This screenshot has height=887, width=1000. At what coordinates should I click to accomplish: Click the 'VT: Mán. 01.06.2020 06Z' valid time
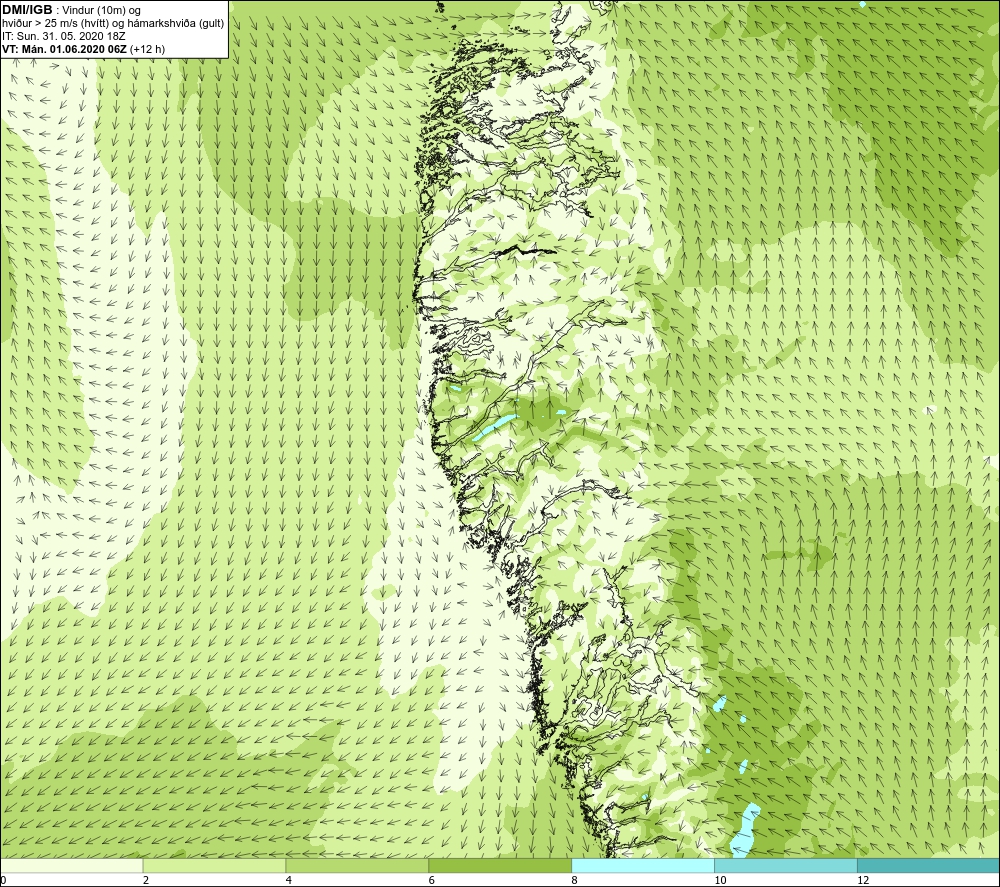pyautogui.click(x=64, y=49)
